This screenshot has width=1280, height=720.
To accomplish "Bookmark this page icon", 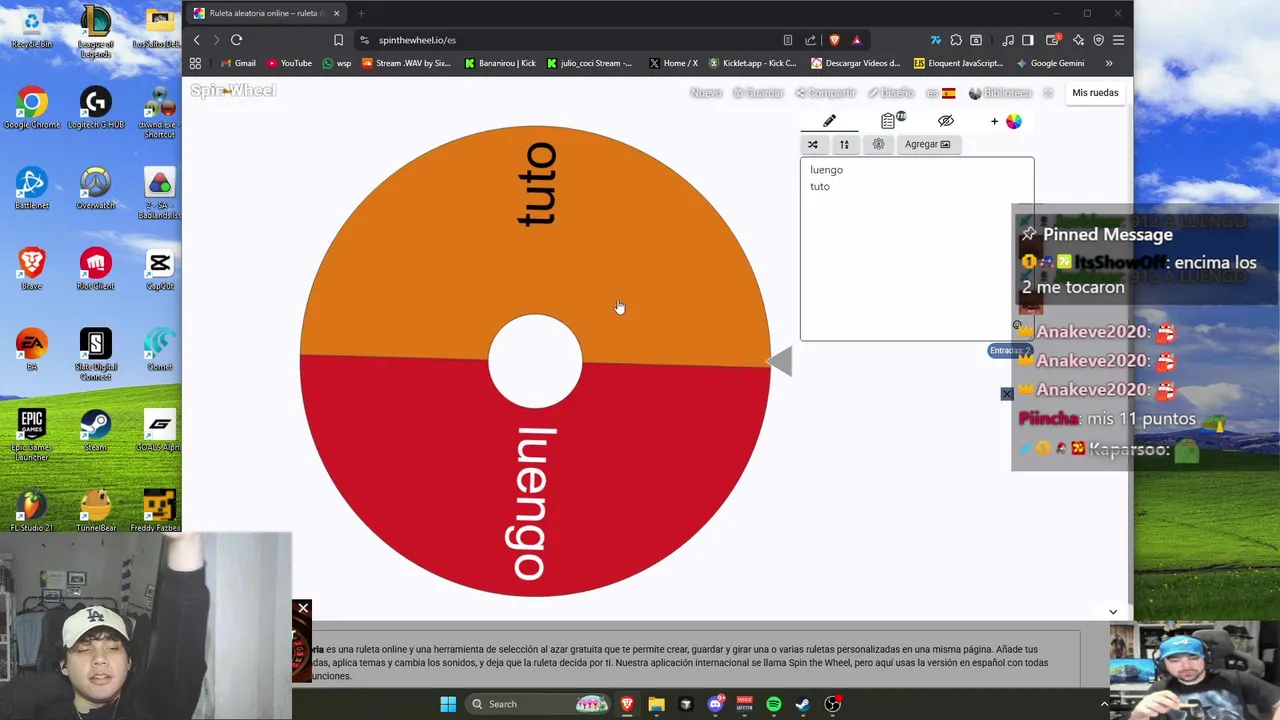I will 338,40.
